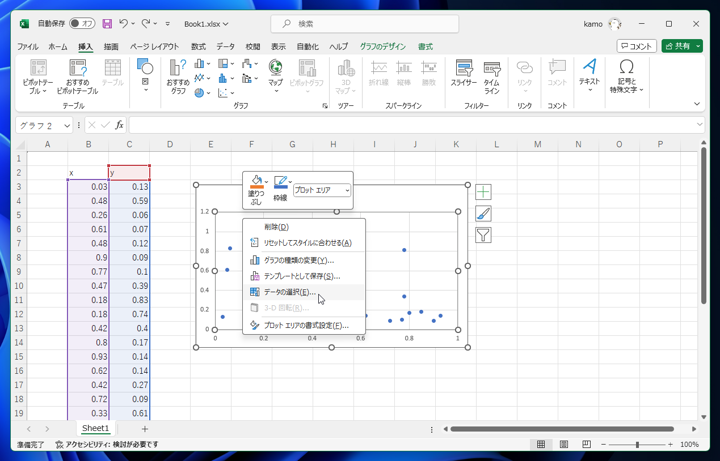Image resolution: width=720 pixels, height=461 pixels.
Task: Expand the Name Box dropdown
Action: [67, 125]
